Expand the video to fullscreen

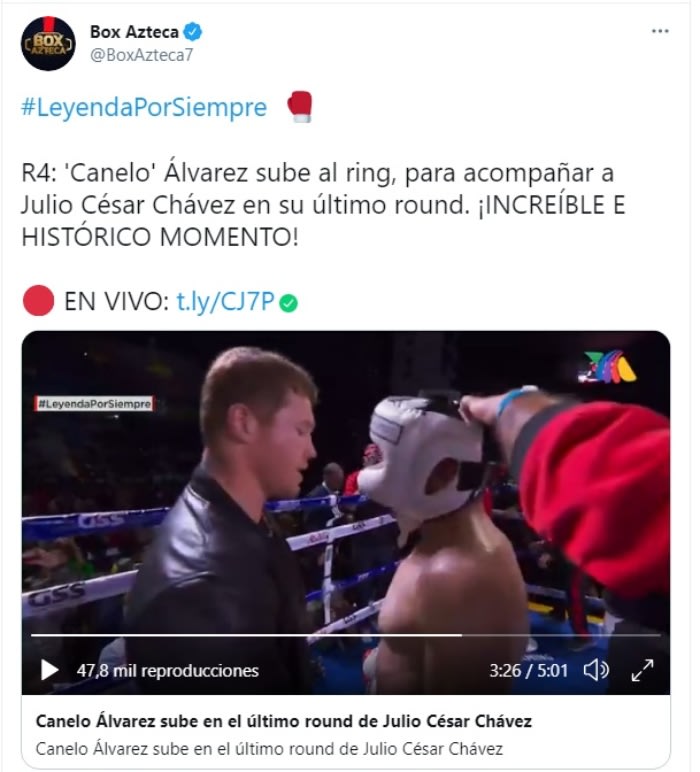642,671
